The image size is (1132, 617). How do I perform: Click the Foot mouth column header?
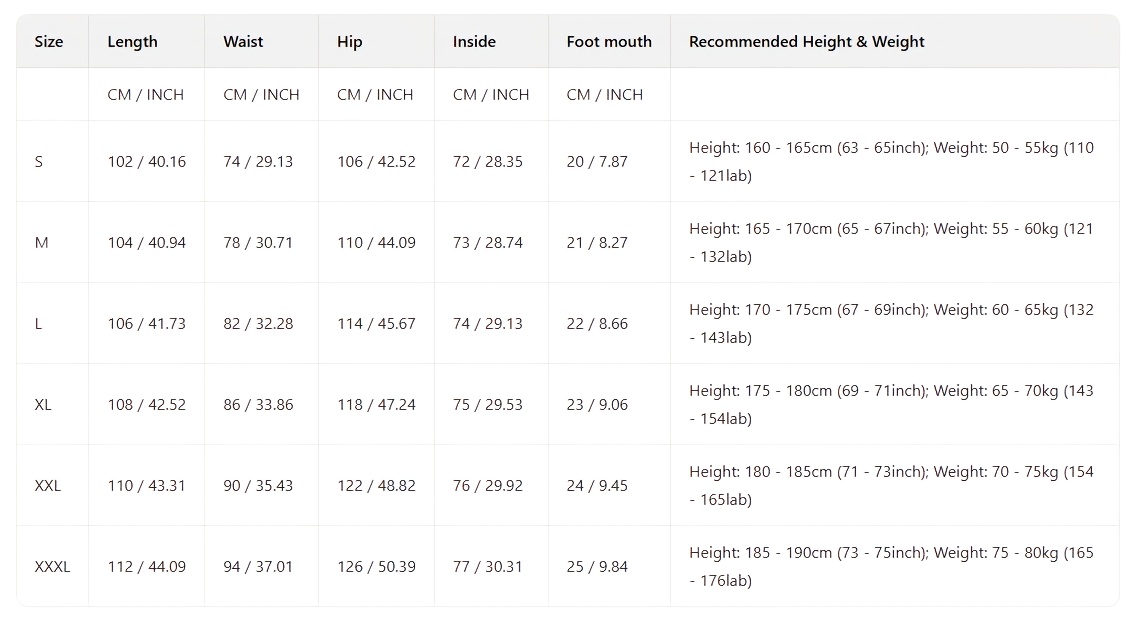pyautogui.click(x=609, y=42)
